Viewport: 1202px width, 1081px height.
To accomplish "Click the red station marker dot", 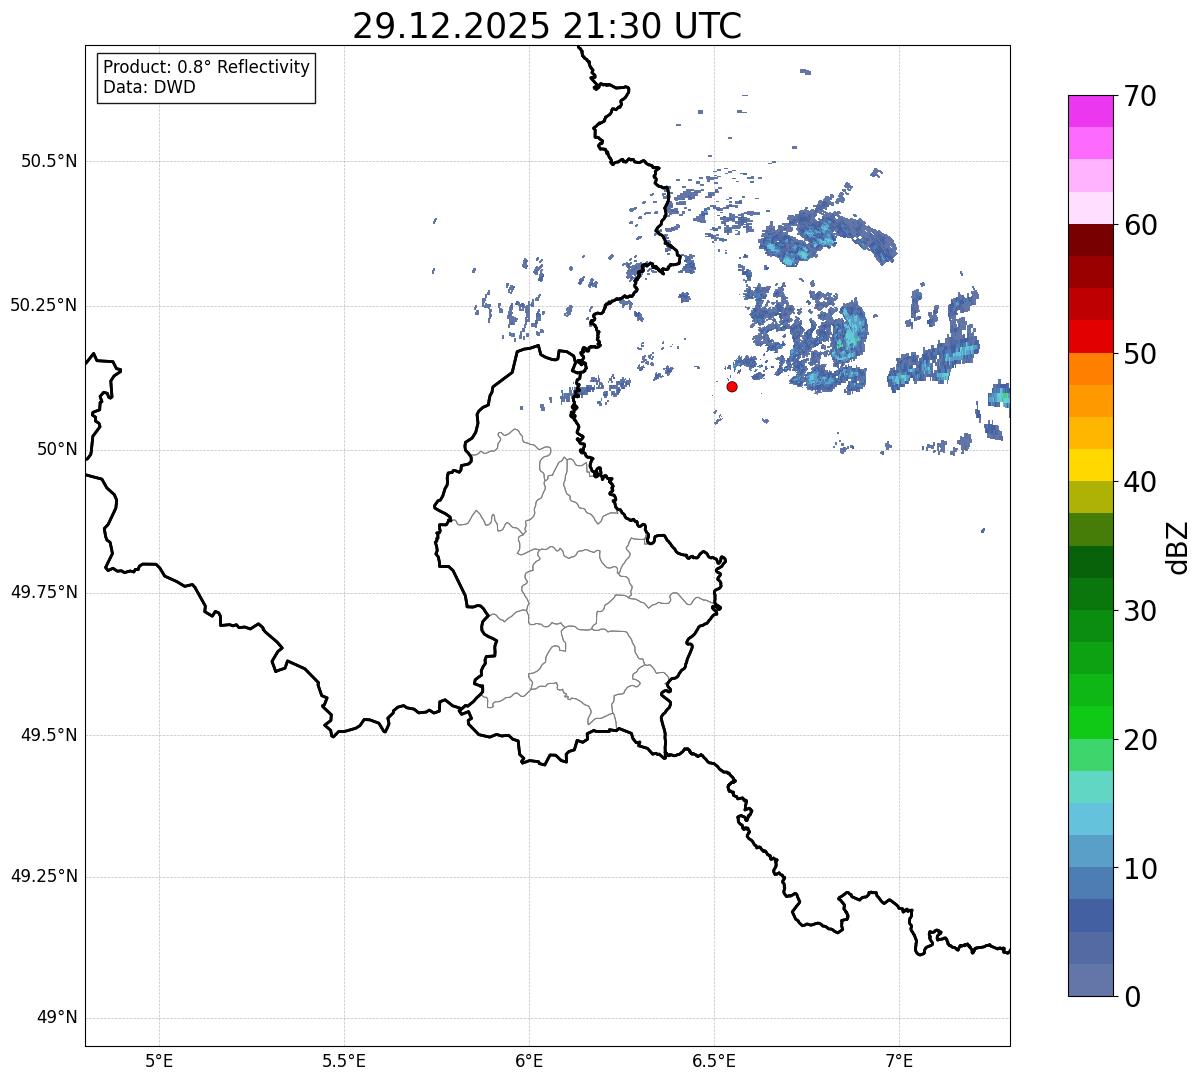I will 732,387.
